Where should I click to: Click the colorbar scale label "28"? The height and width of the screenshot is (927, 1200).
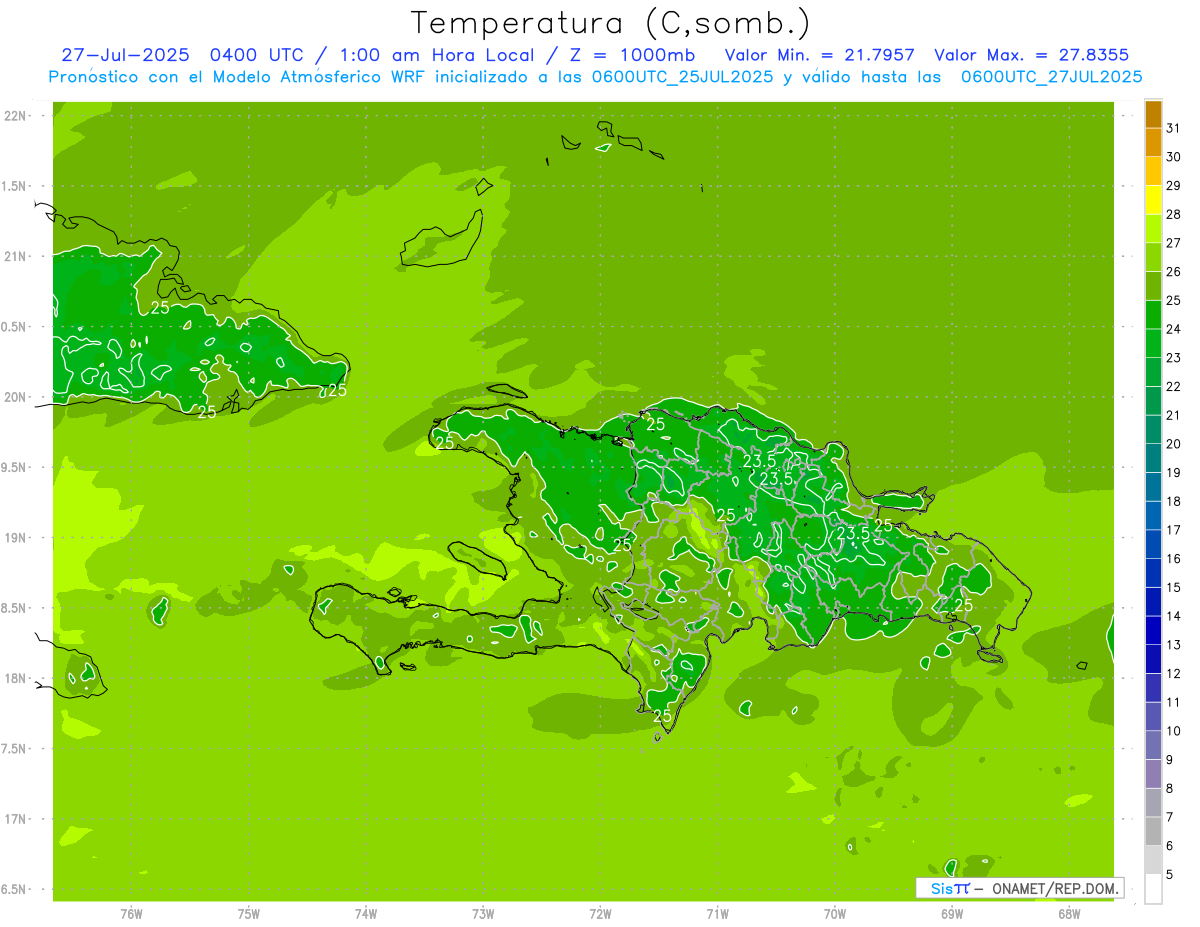pyautogui.click(x=1174, y=214)
